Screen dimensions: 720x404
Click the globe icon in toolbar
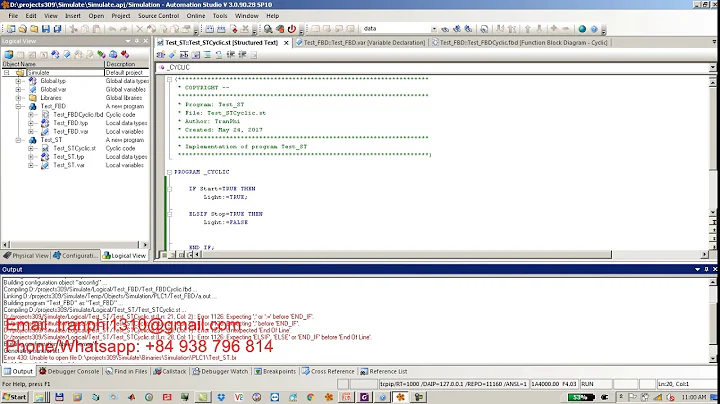pyautogui.click(x=582, y=29)
